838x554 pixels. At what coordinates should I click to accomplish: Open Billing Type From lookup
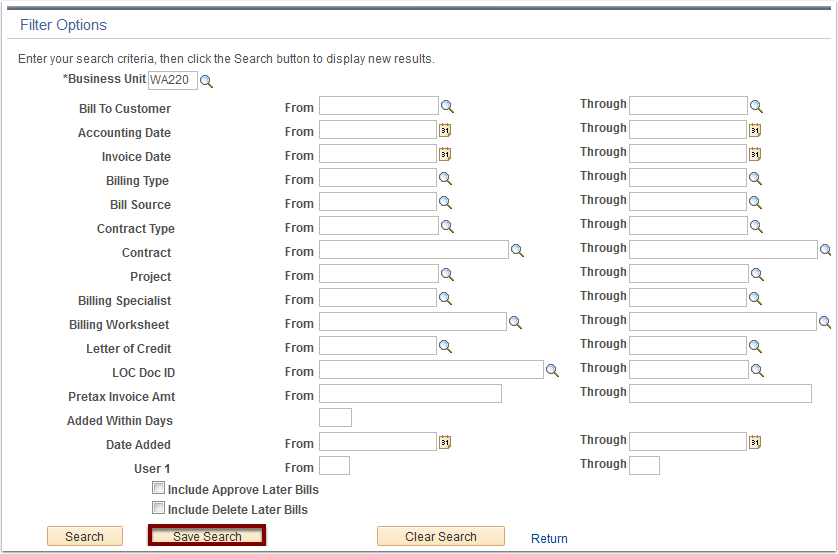[x=445, y=178]
